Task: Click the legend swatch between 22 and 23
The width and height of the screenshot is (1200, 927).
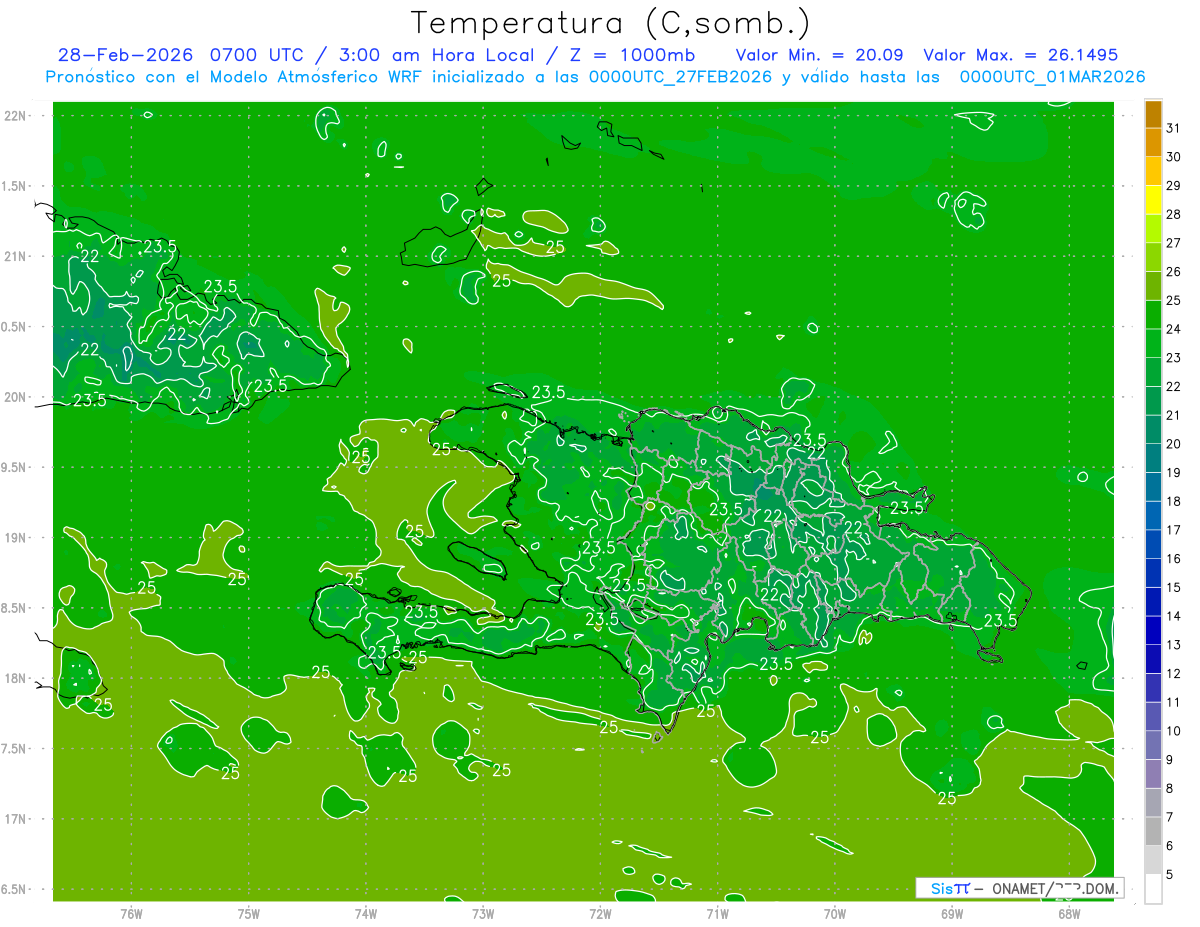Action: (x=1153, y=372)
